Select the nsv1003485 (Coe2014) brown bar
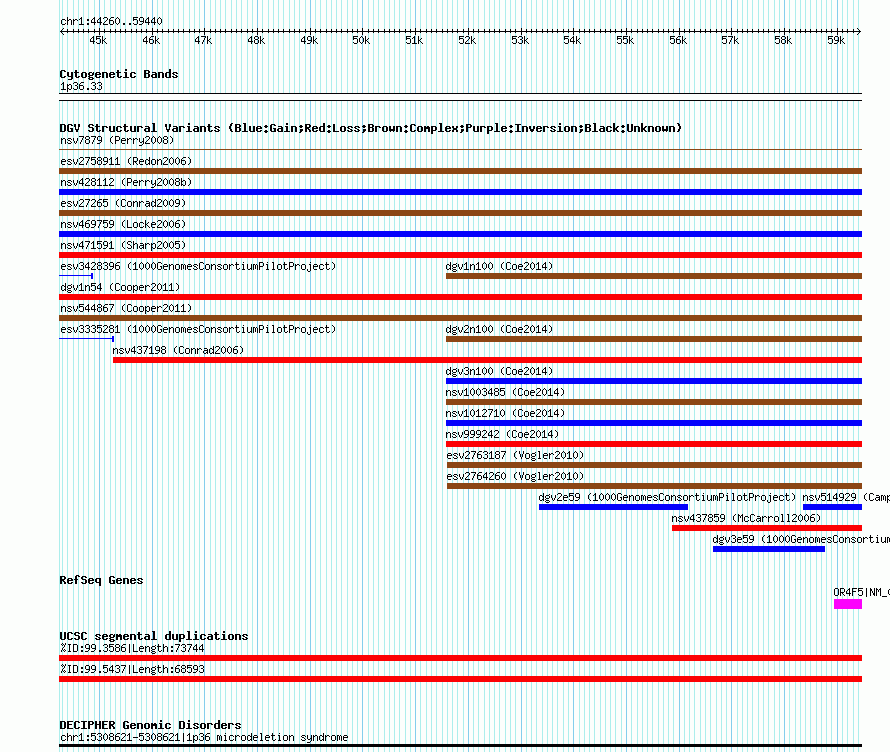890x752 pixels. point(654,402)
